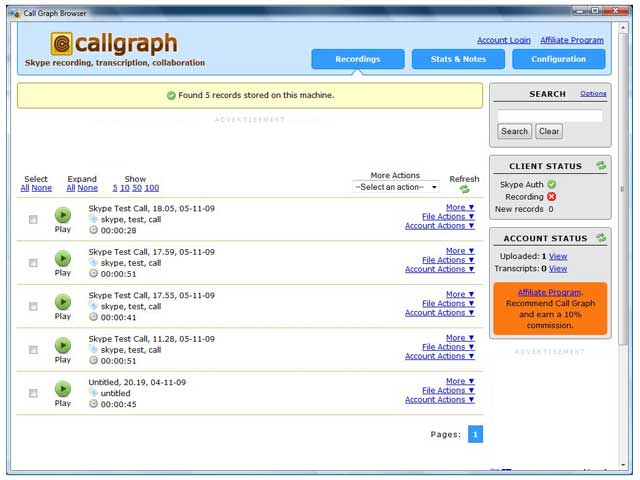Play the Untitled 20.19 recording
Viewport: 640px width, 480px height.
tap(63, 389)
